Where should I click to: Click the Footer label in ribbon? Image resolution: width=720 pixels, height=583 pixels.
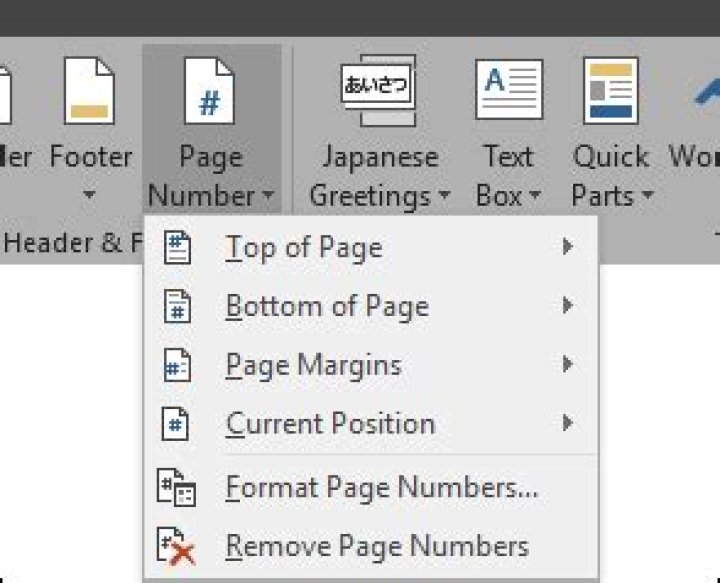[91, 157]
